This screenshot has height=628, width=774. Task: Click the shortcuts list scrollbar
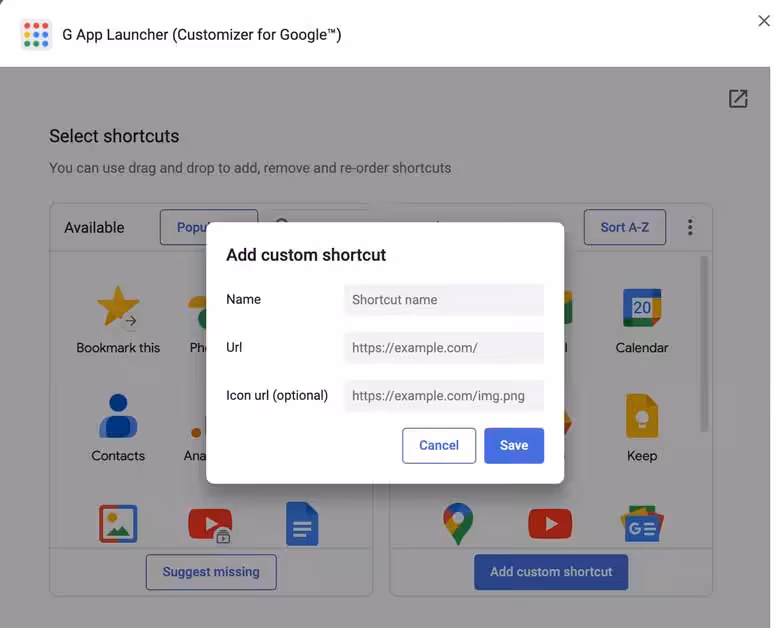704,344
